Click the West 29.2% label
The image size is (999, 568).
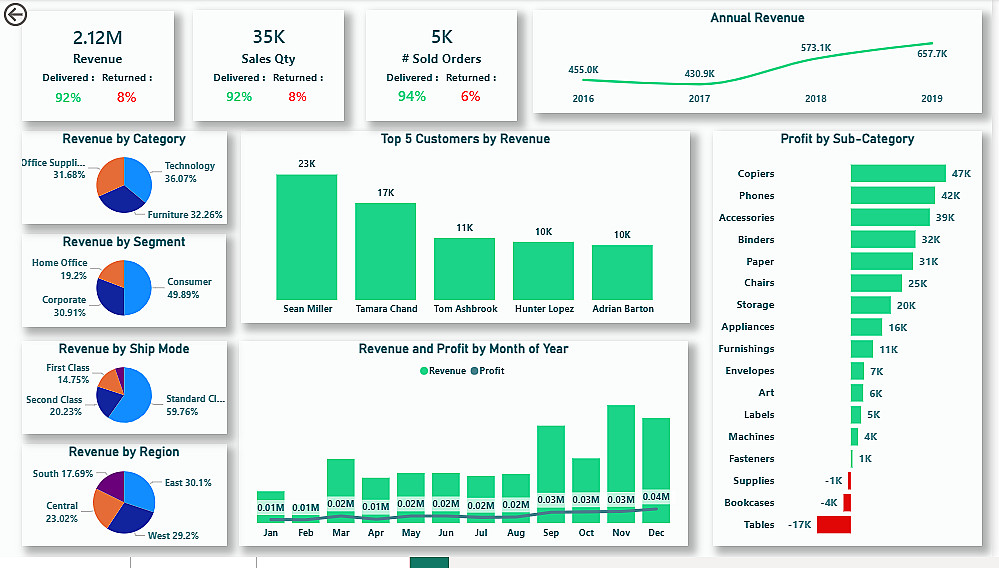click(173, 536)
